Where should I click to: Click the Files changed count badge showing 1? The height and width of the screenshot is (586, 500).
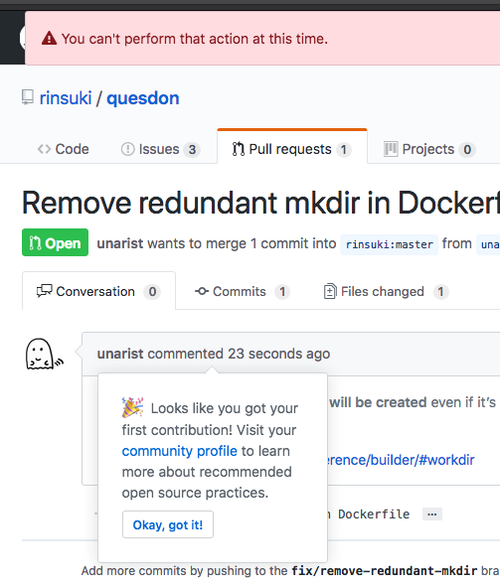[x=441, y=292]
